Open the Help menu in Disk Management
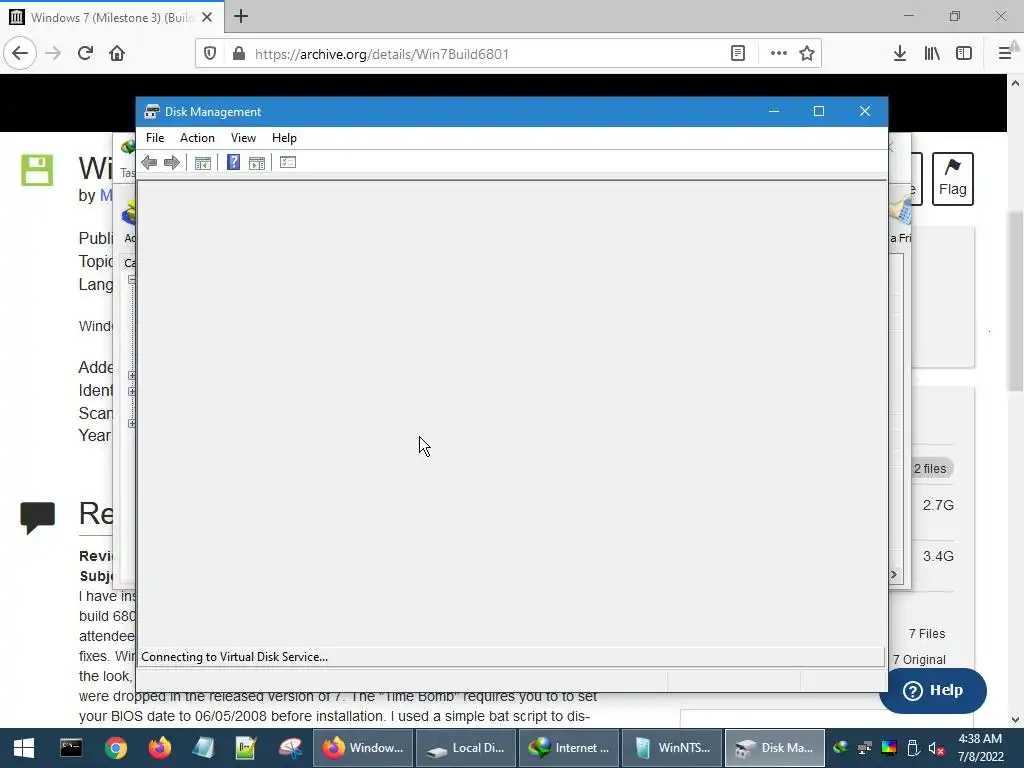Viewport: 1024px width, 768px height. tap(284, 138)
